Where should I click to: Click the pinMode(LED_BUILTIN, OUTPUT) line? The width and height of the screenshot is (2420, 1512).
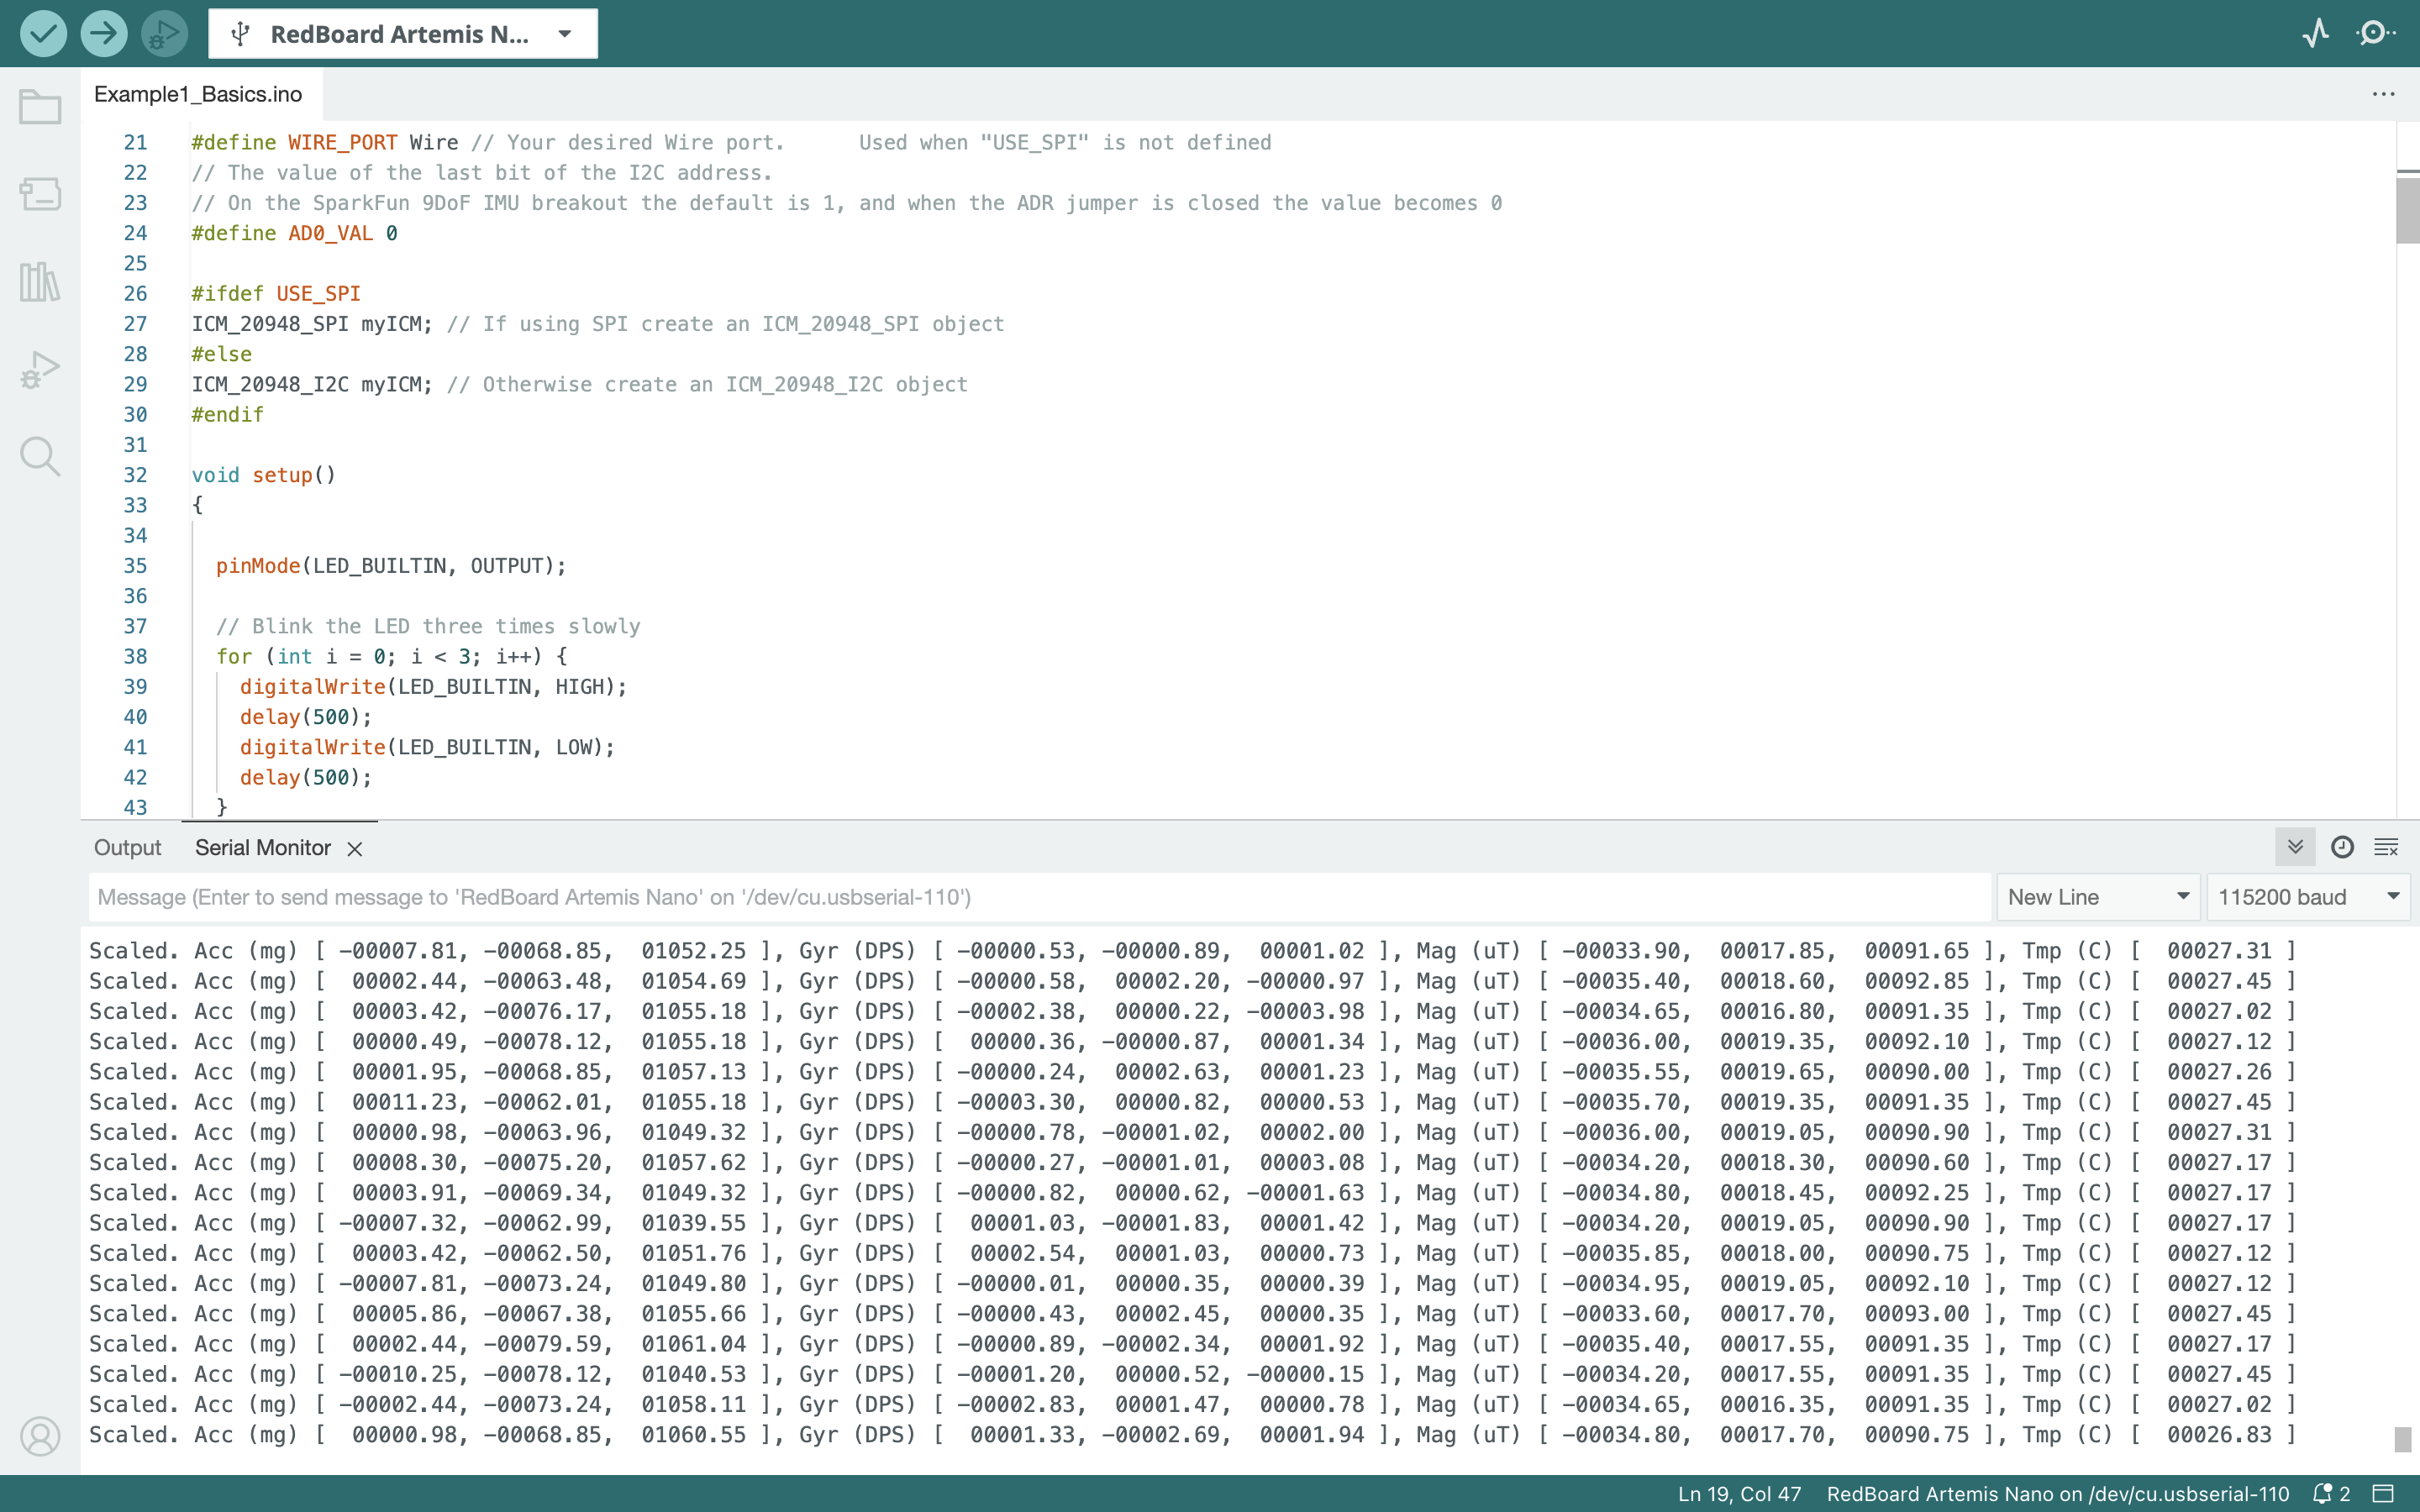391,566
